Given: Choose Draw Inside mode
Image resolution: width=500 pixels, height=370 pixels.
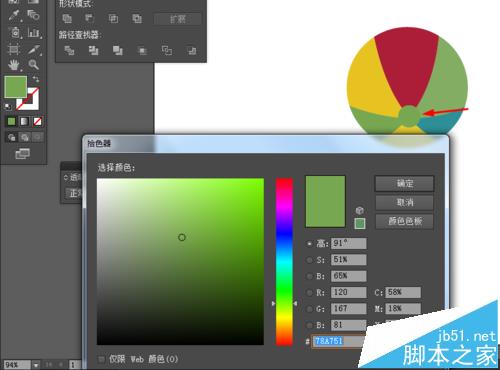Looking at the screenshot, I should (x=38, y=137).
